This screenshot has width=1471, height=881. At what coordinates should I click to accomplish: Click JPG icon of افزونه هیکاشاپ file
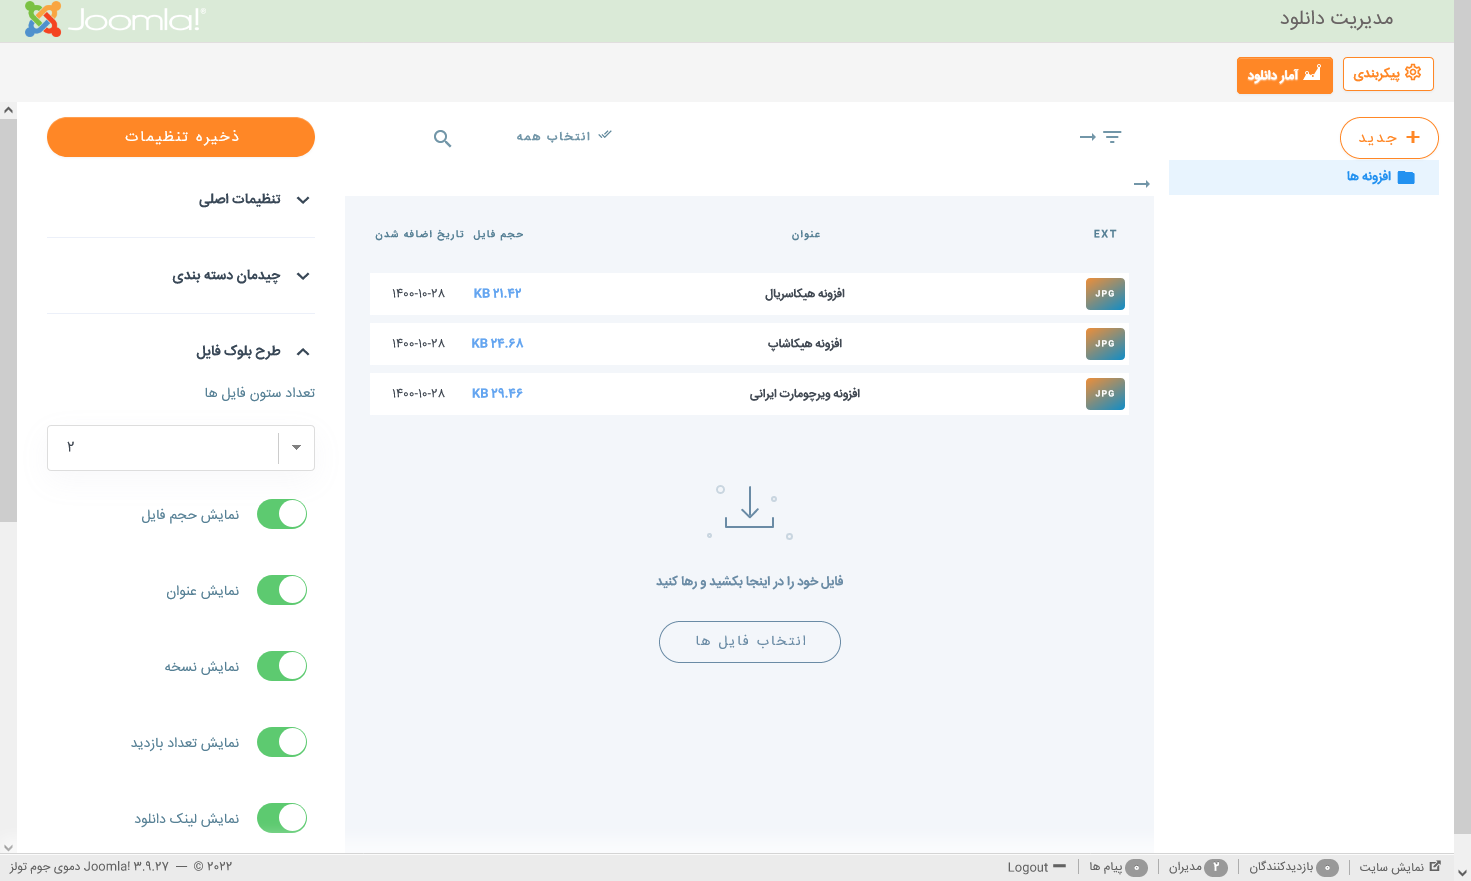click(1105, 344)
